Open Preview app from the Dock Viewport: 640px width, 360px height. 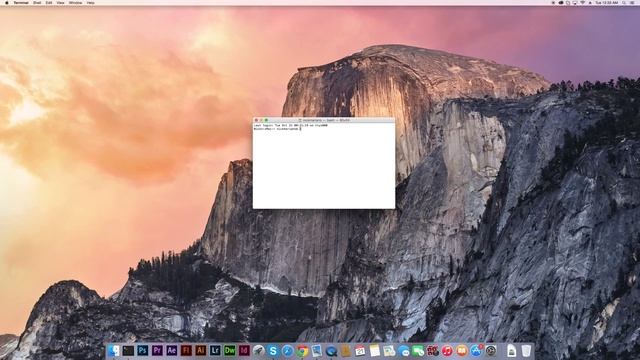(317, 350)
